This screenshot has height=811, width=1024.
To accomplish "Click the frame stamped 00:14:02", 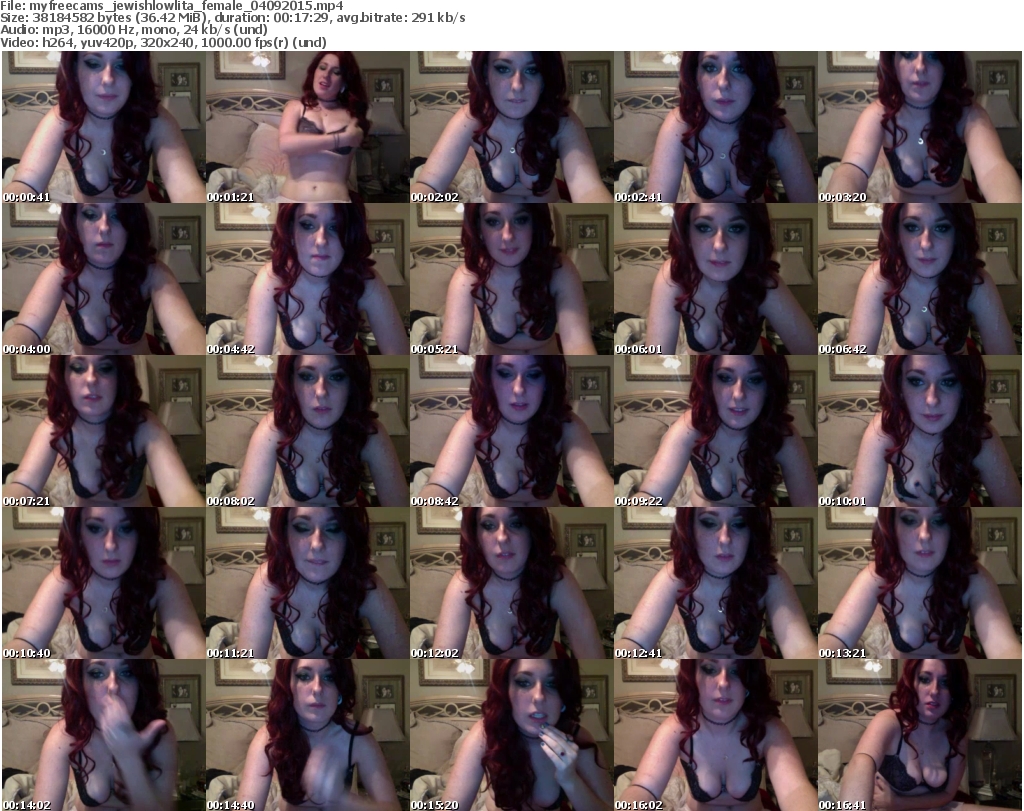I will (x=103, y=735).
